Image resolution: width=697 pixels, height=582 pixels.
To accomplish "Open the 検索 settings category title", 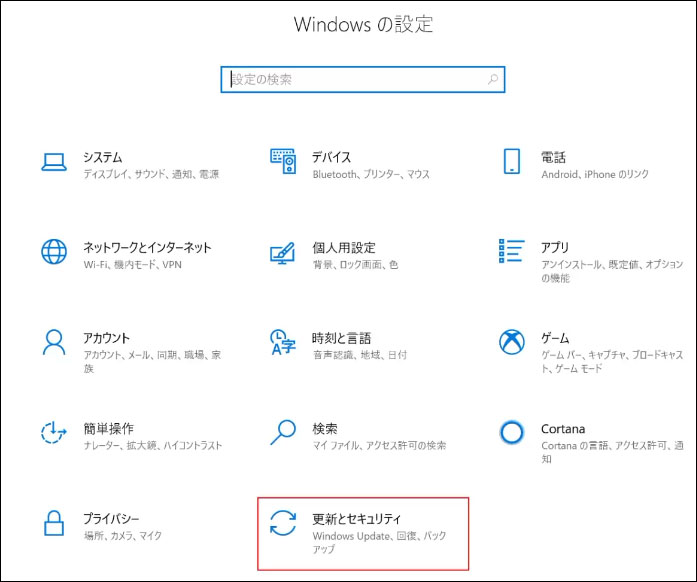I will [325, 429].
